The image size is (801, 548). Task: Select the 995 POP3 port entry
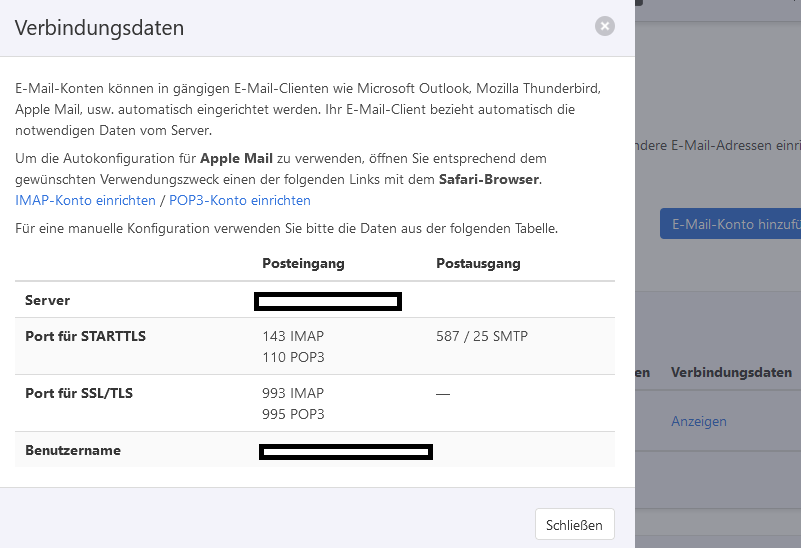click(293, 414)
